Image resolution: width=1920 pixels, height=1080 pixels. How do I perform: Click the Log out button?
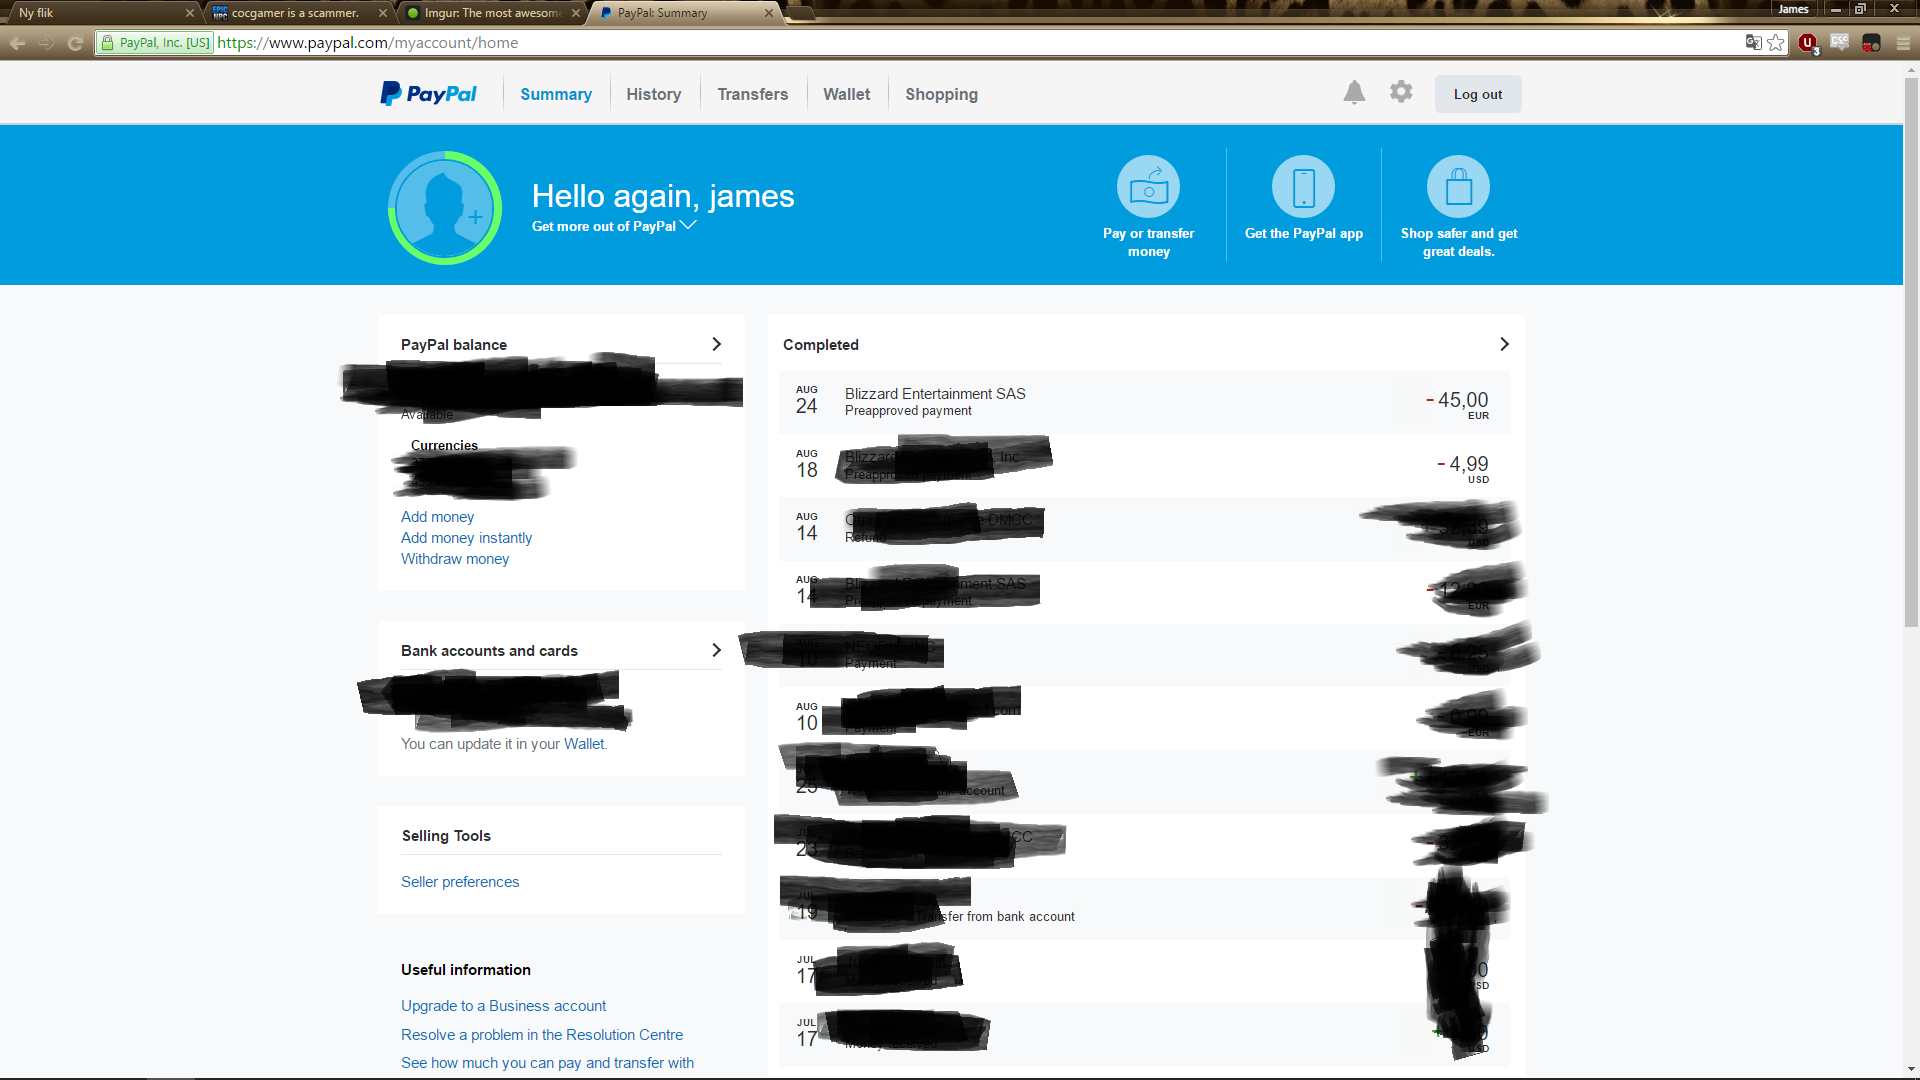coord(1478,94)
